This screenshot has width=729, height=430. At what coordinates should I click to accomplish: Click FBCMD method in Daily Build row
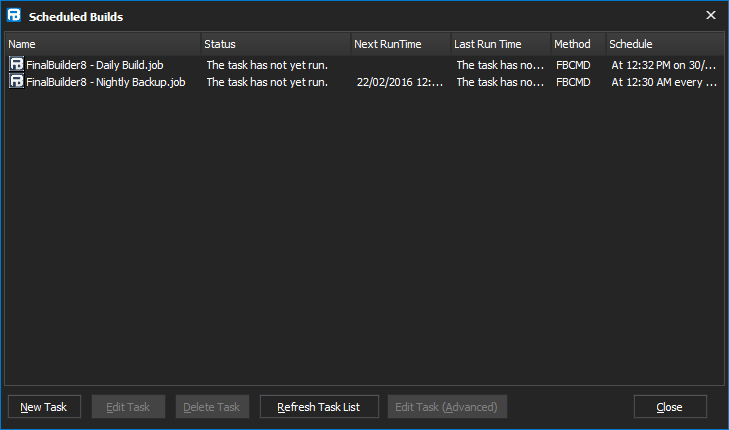(x=573, y=65)
